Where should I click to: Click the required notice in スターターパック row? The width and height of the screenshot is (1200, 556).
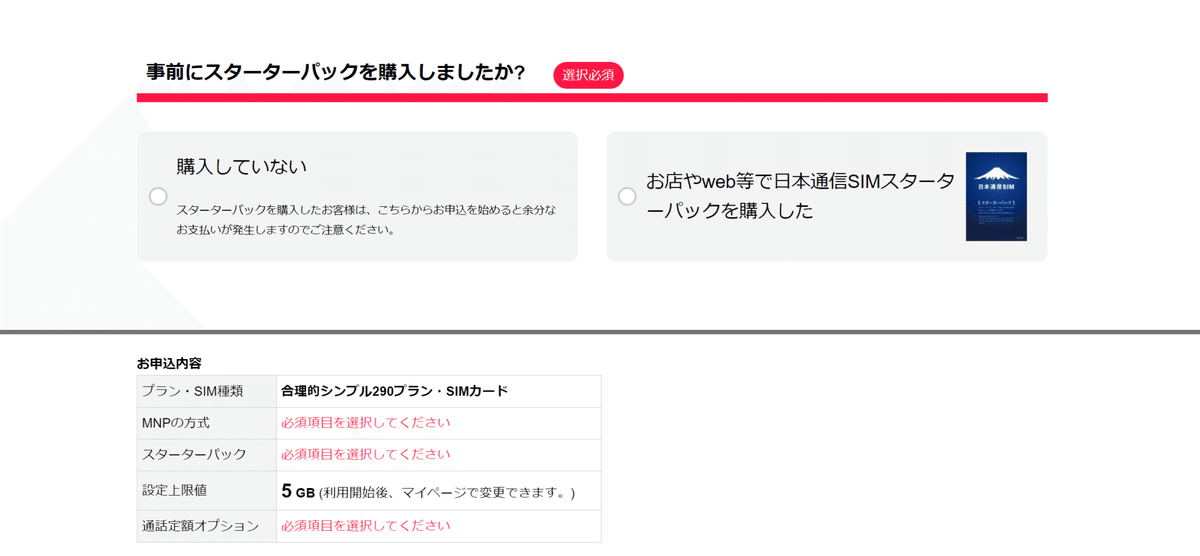point(365,455)
